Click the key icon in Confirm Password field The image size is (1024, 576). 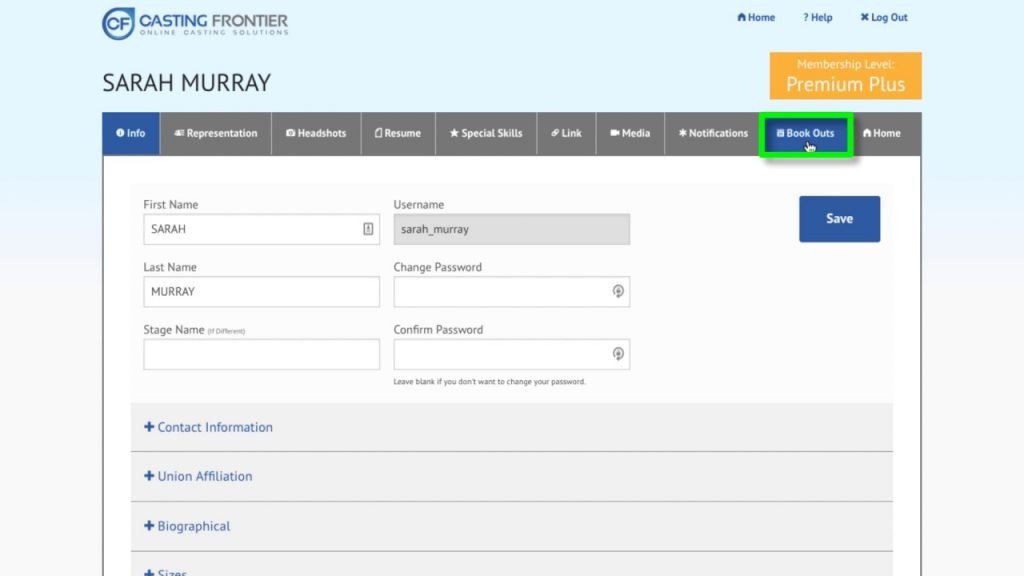618,354
